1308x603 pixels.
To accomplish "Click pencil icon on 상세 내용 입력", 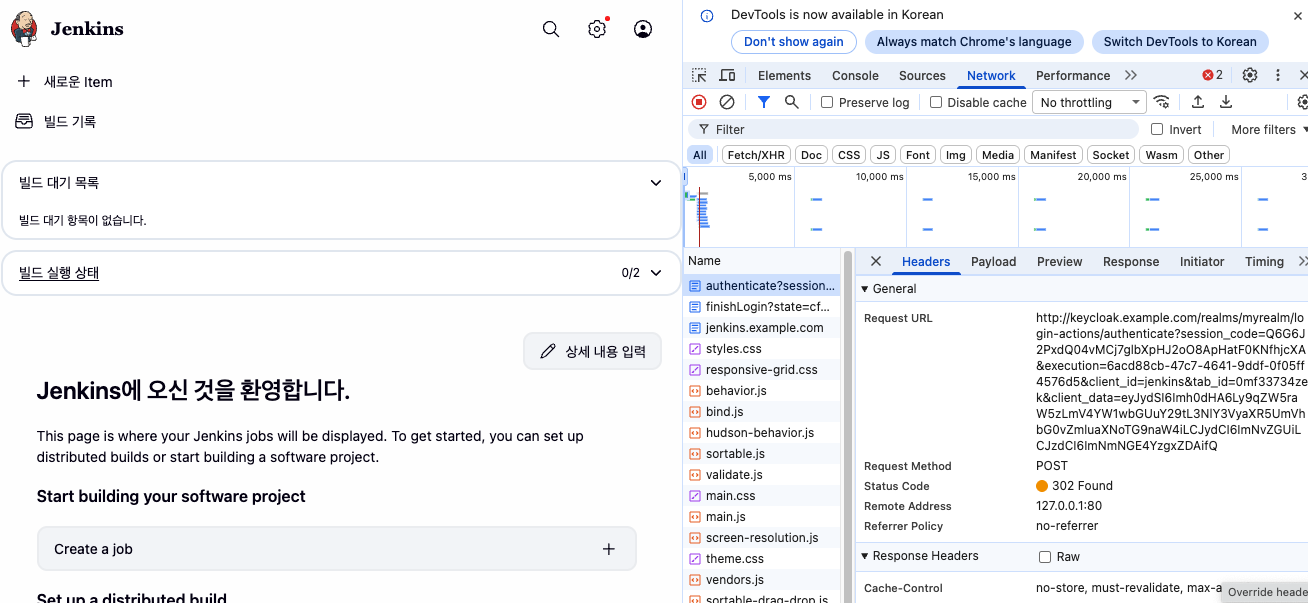I will (547, 351).
